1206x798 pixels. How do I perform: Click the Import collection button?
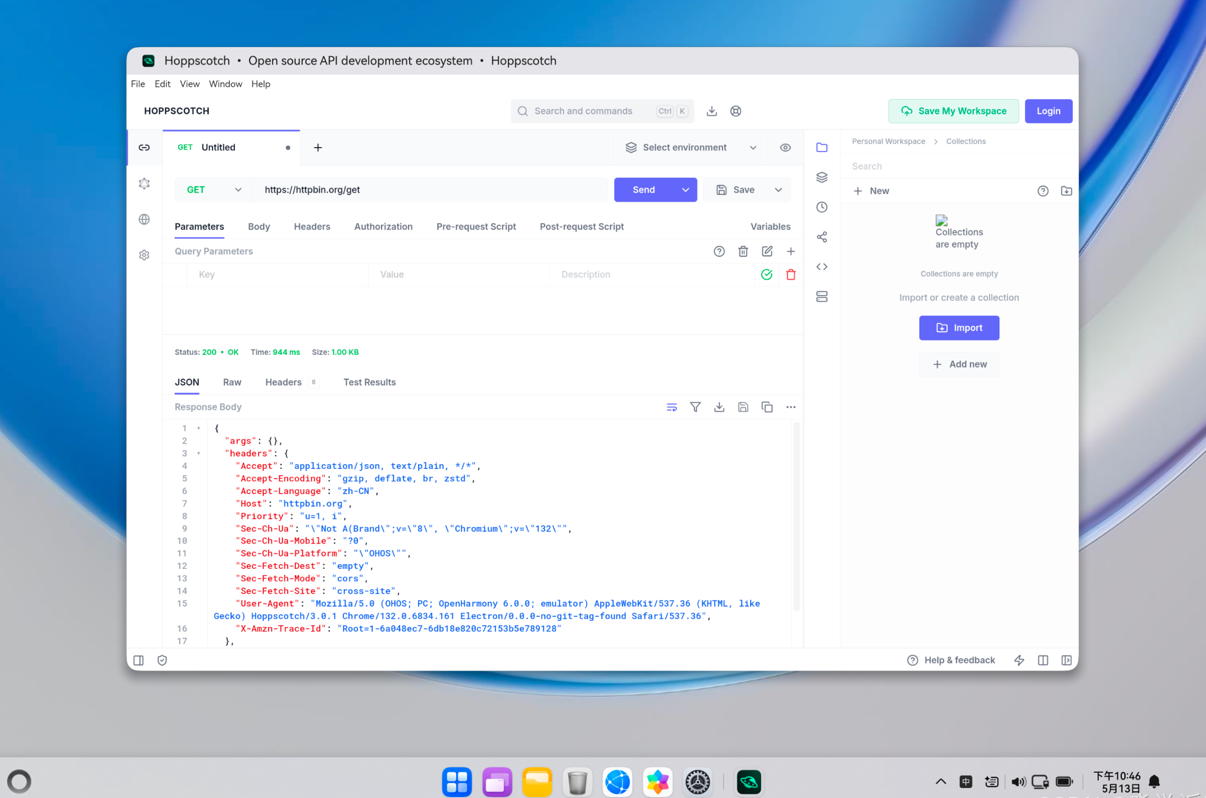(x=959, y=328)
